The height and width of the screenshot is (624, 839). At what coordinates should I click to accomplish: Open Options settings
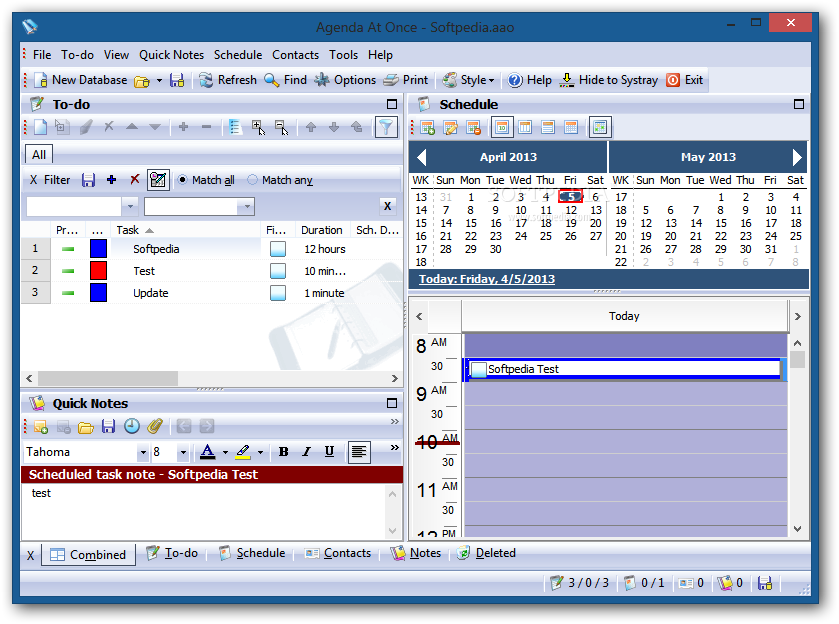345,80
